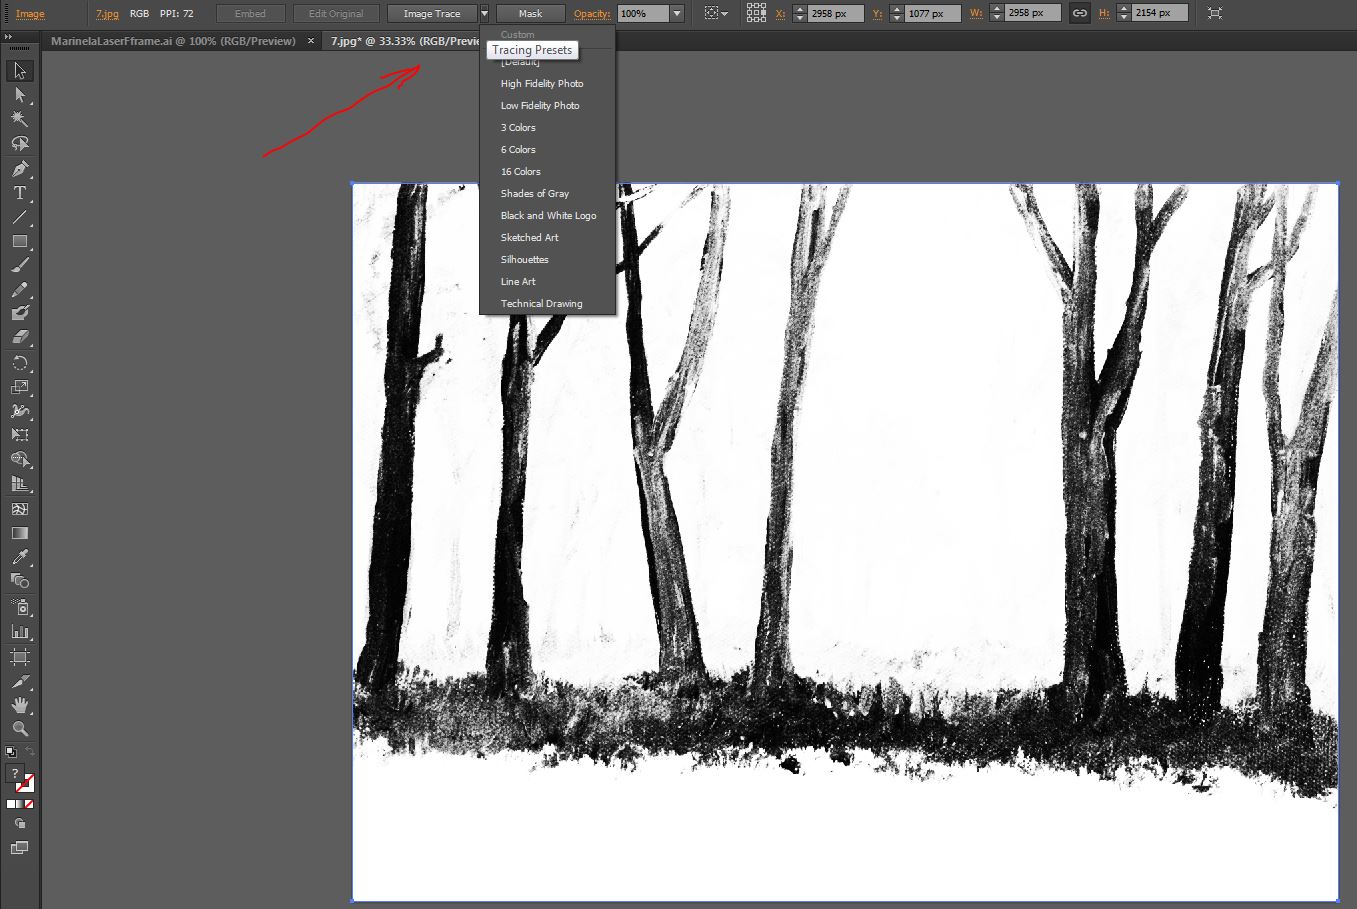
Task: Open the Image Trace presets dropdown arrow
Action: 484,14
